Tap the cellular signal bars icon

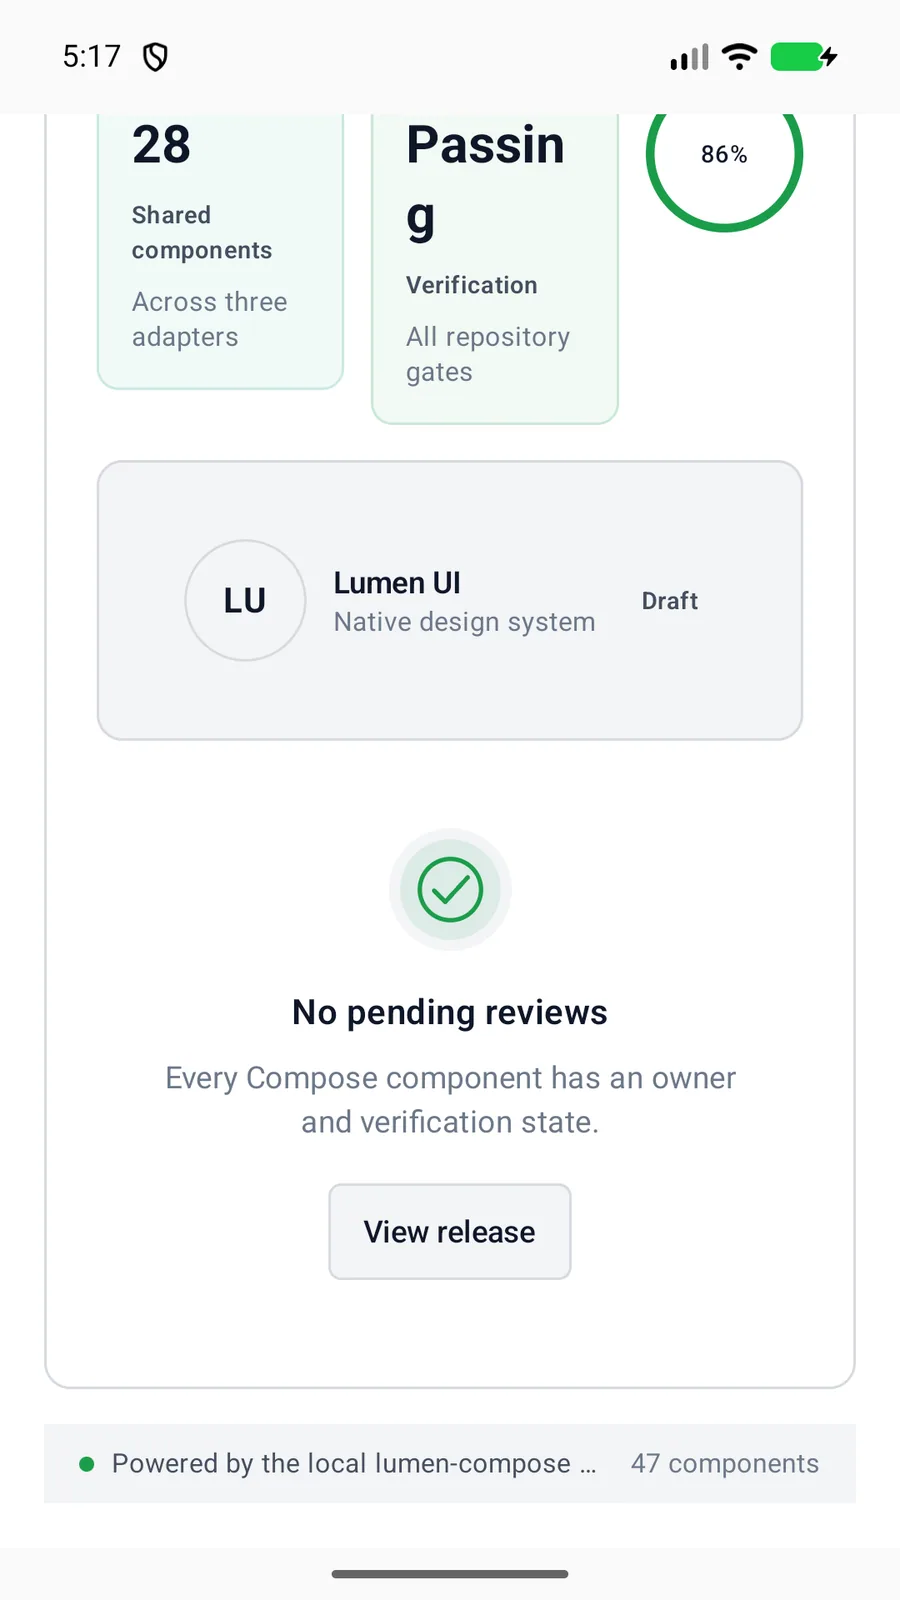[x=690, y=57]
